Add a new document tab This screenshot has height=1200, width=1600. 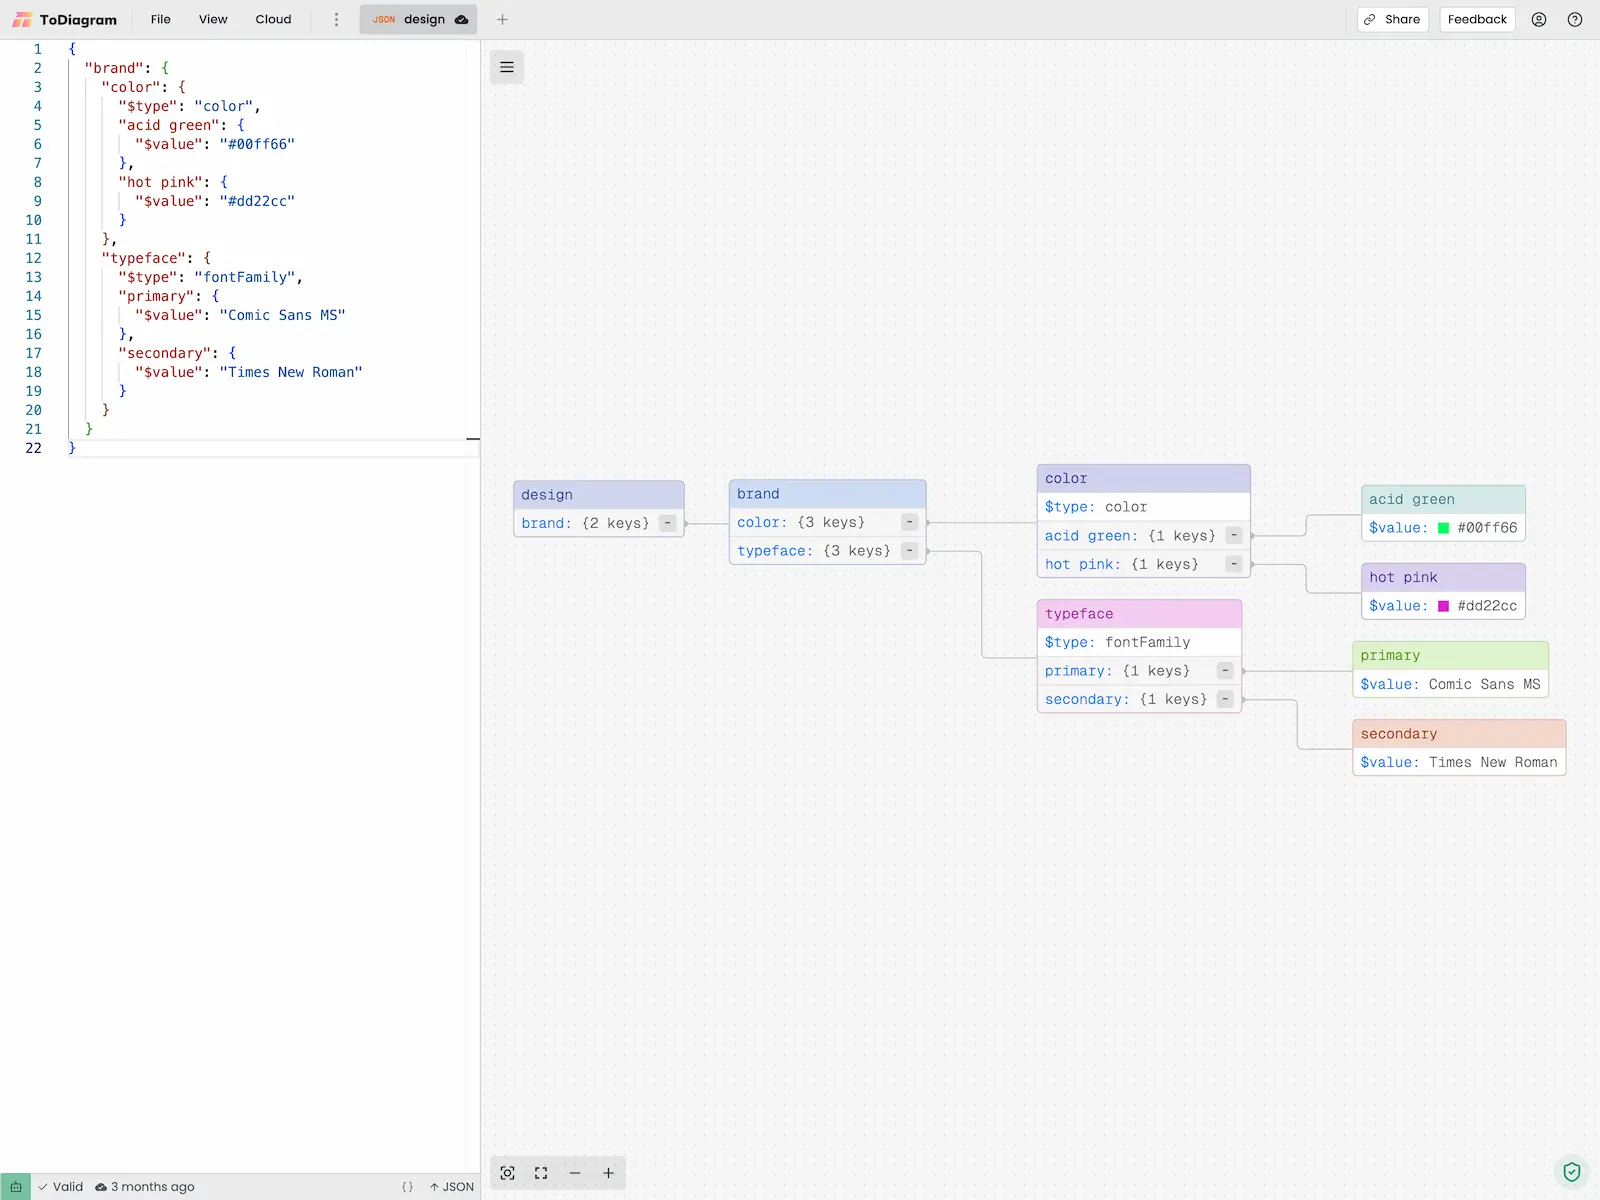pyautogui.click(x=503, y=19)
